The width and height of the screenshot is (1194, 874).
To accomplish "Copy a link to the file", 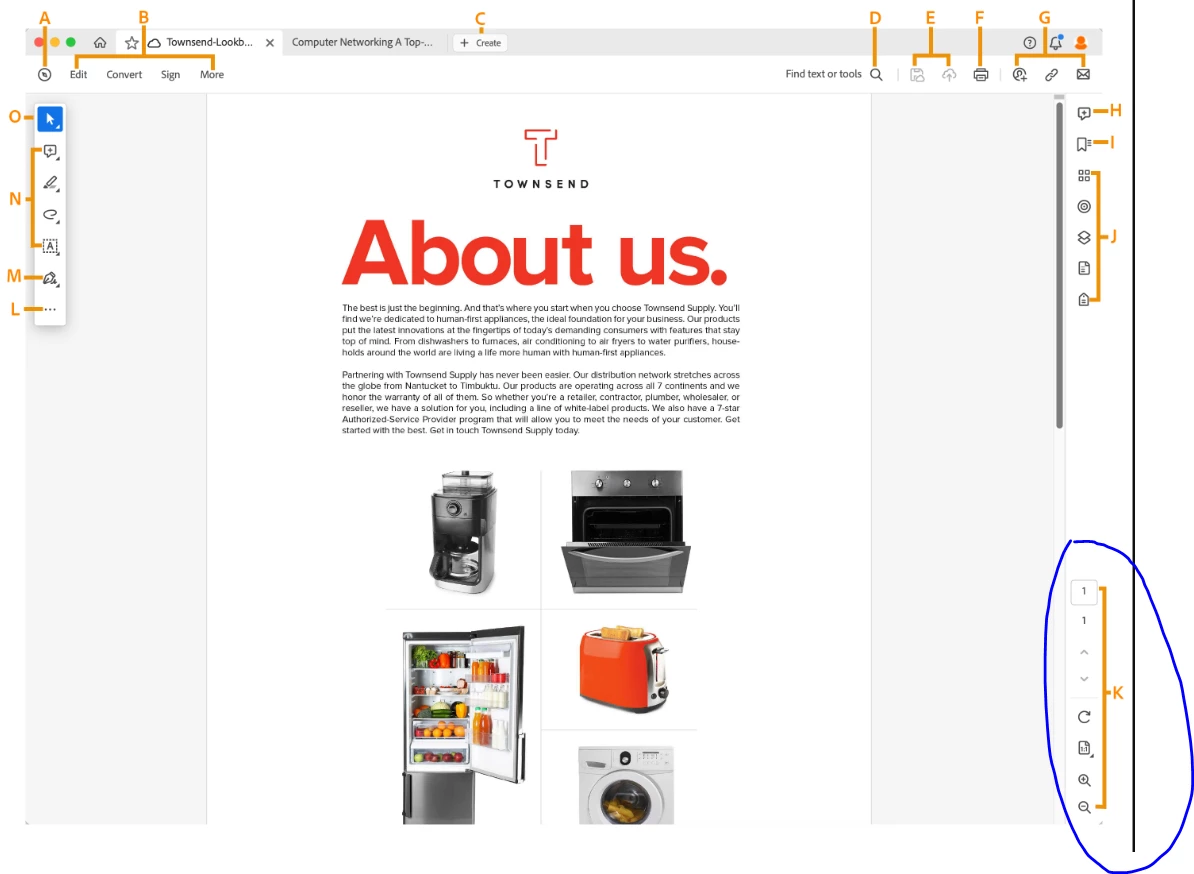I will pyautogui.click(x=1052, y=75).
